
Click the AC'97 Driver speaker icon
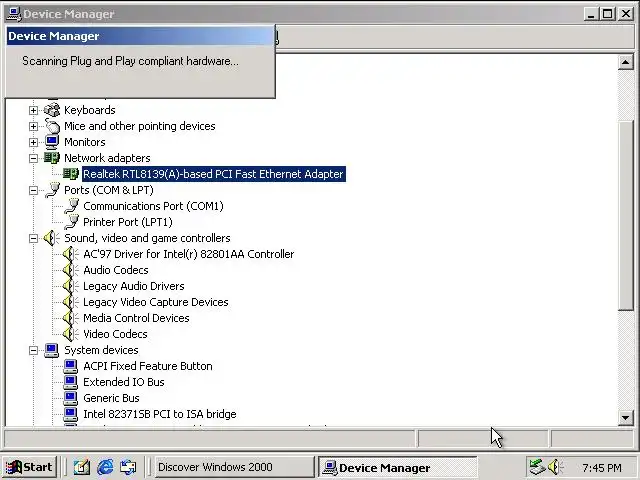(71, 254)
